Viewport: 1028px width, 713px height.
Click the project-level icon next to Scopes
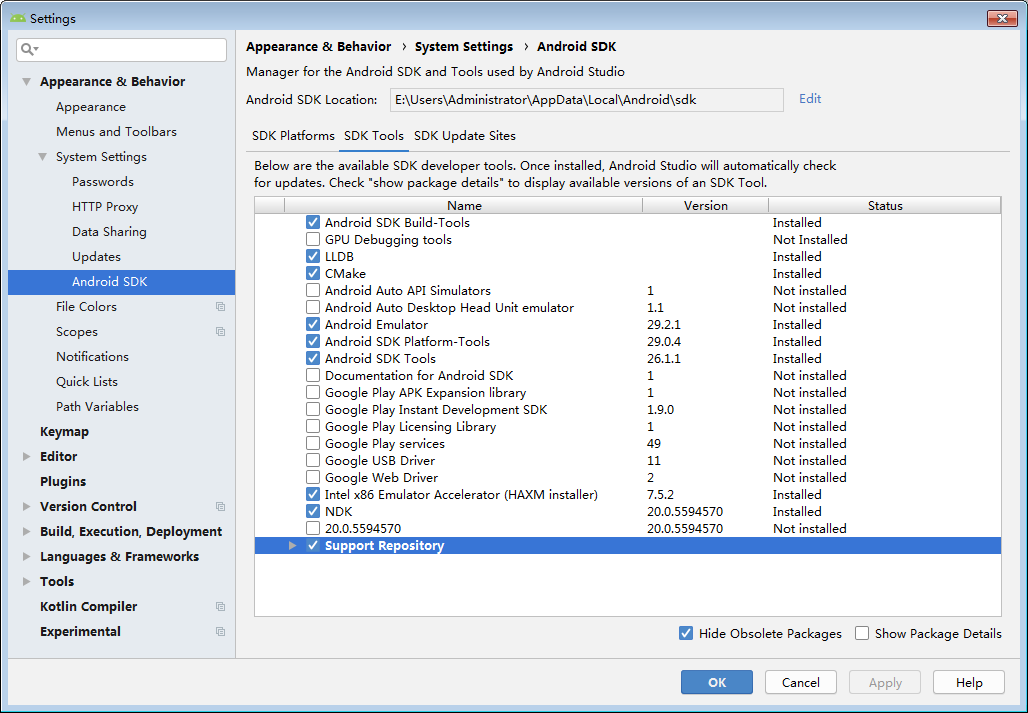pyautogui.click(x=220, y=332)
